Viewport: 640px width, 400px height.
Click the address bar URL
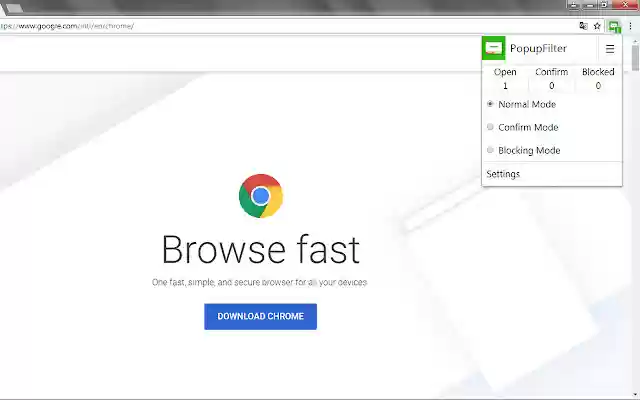point(67,26)
